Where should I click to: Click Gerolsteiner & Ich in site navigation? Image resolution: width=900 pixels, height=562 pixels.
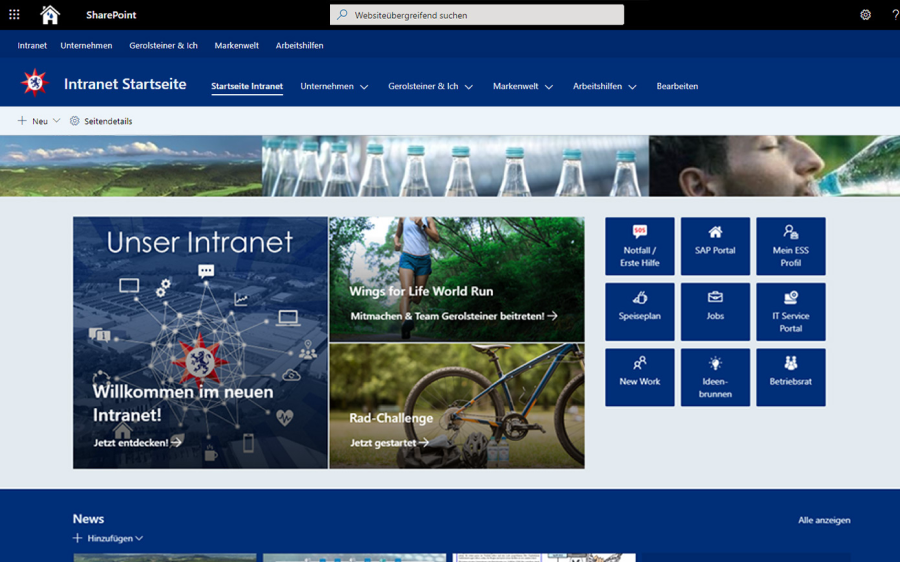coord(423,86)
